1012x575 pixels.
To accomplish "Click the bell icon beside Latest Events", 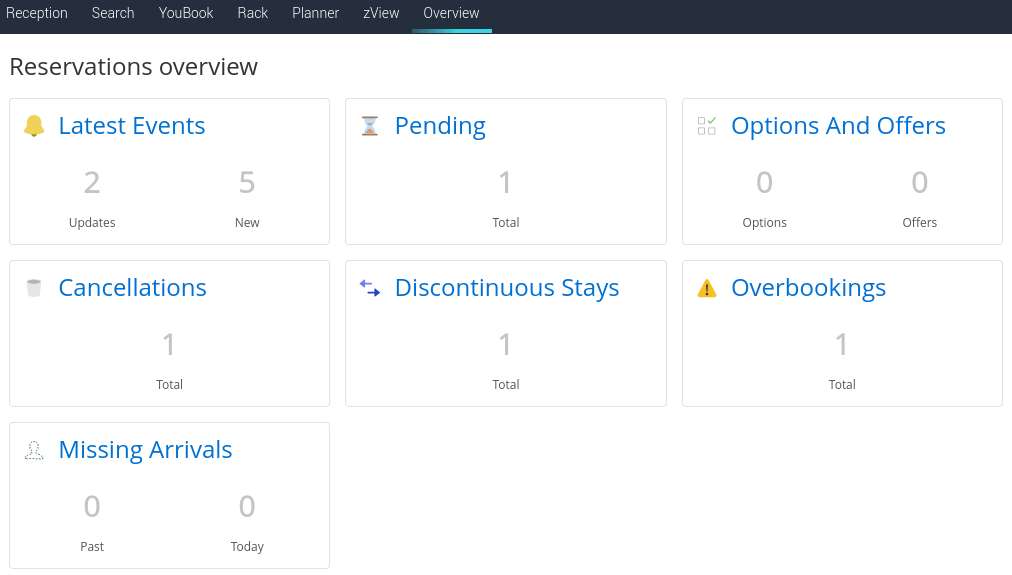I will coord(34,126).
